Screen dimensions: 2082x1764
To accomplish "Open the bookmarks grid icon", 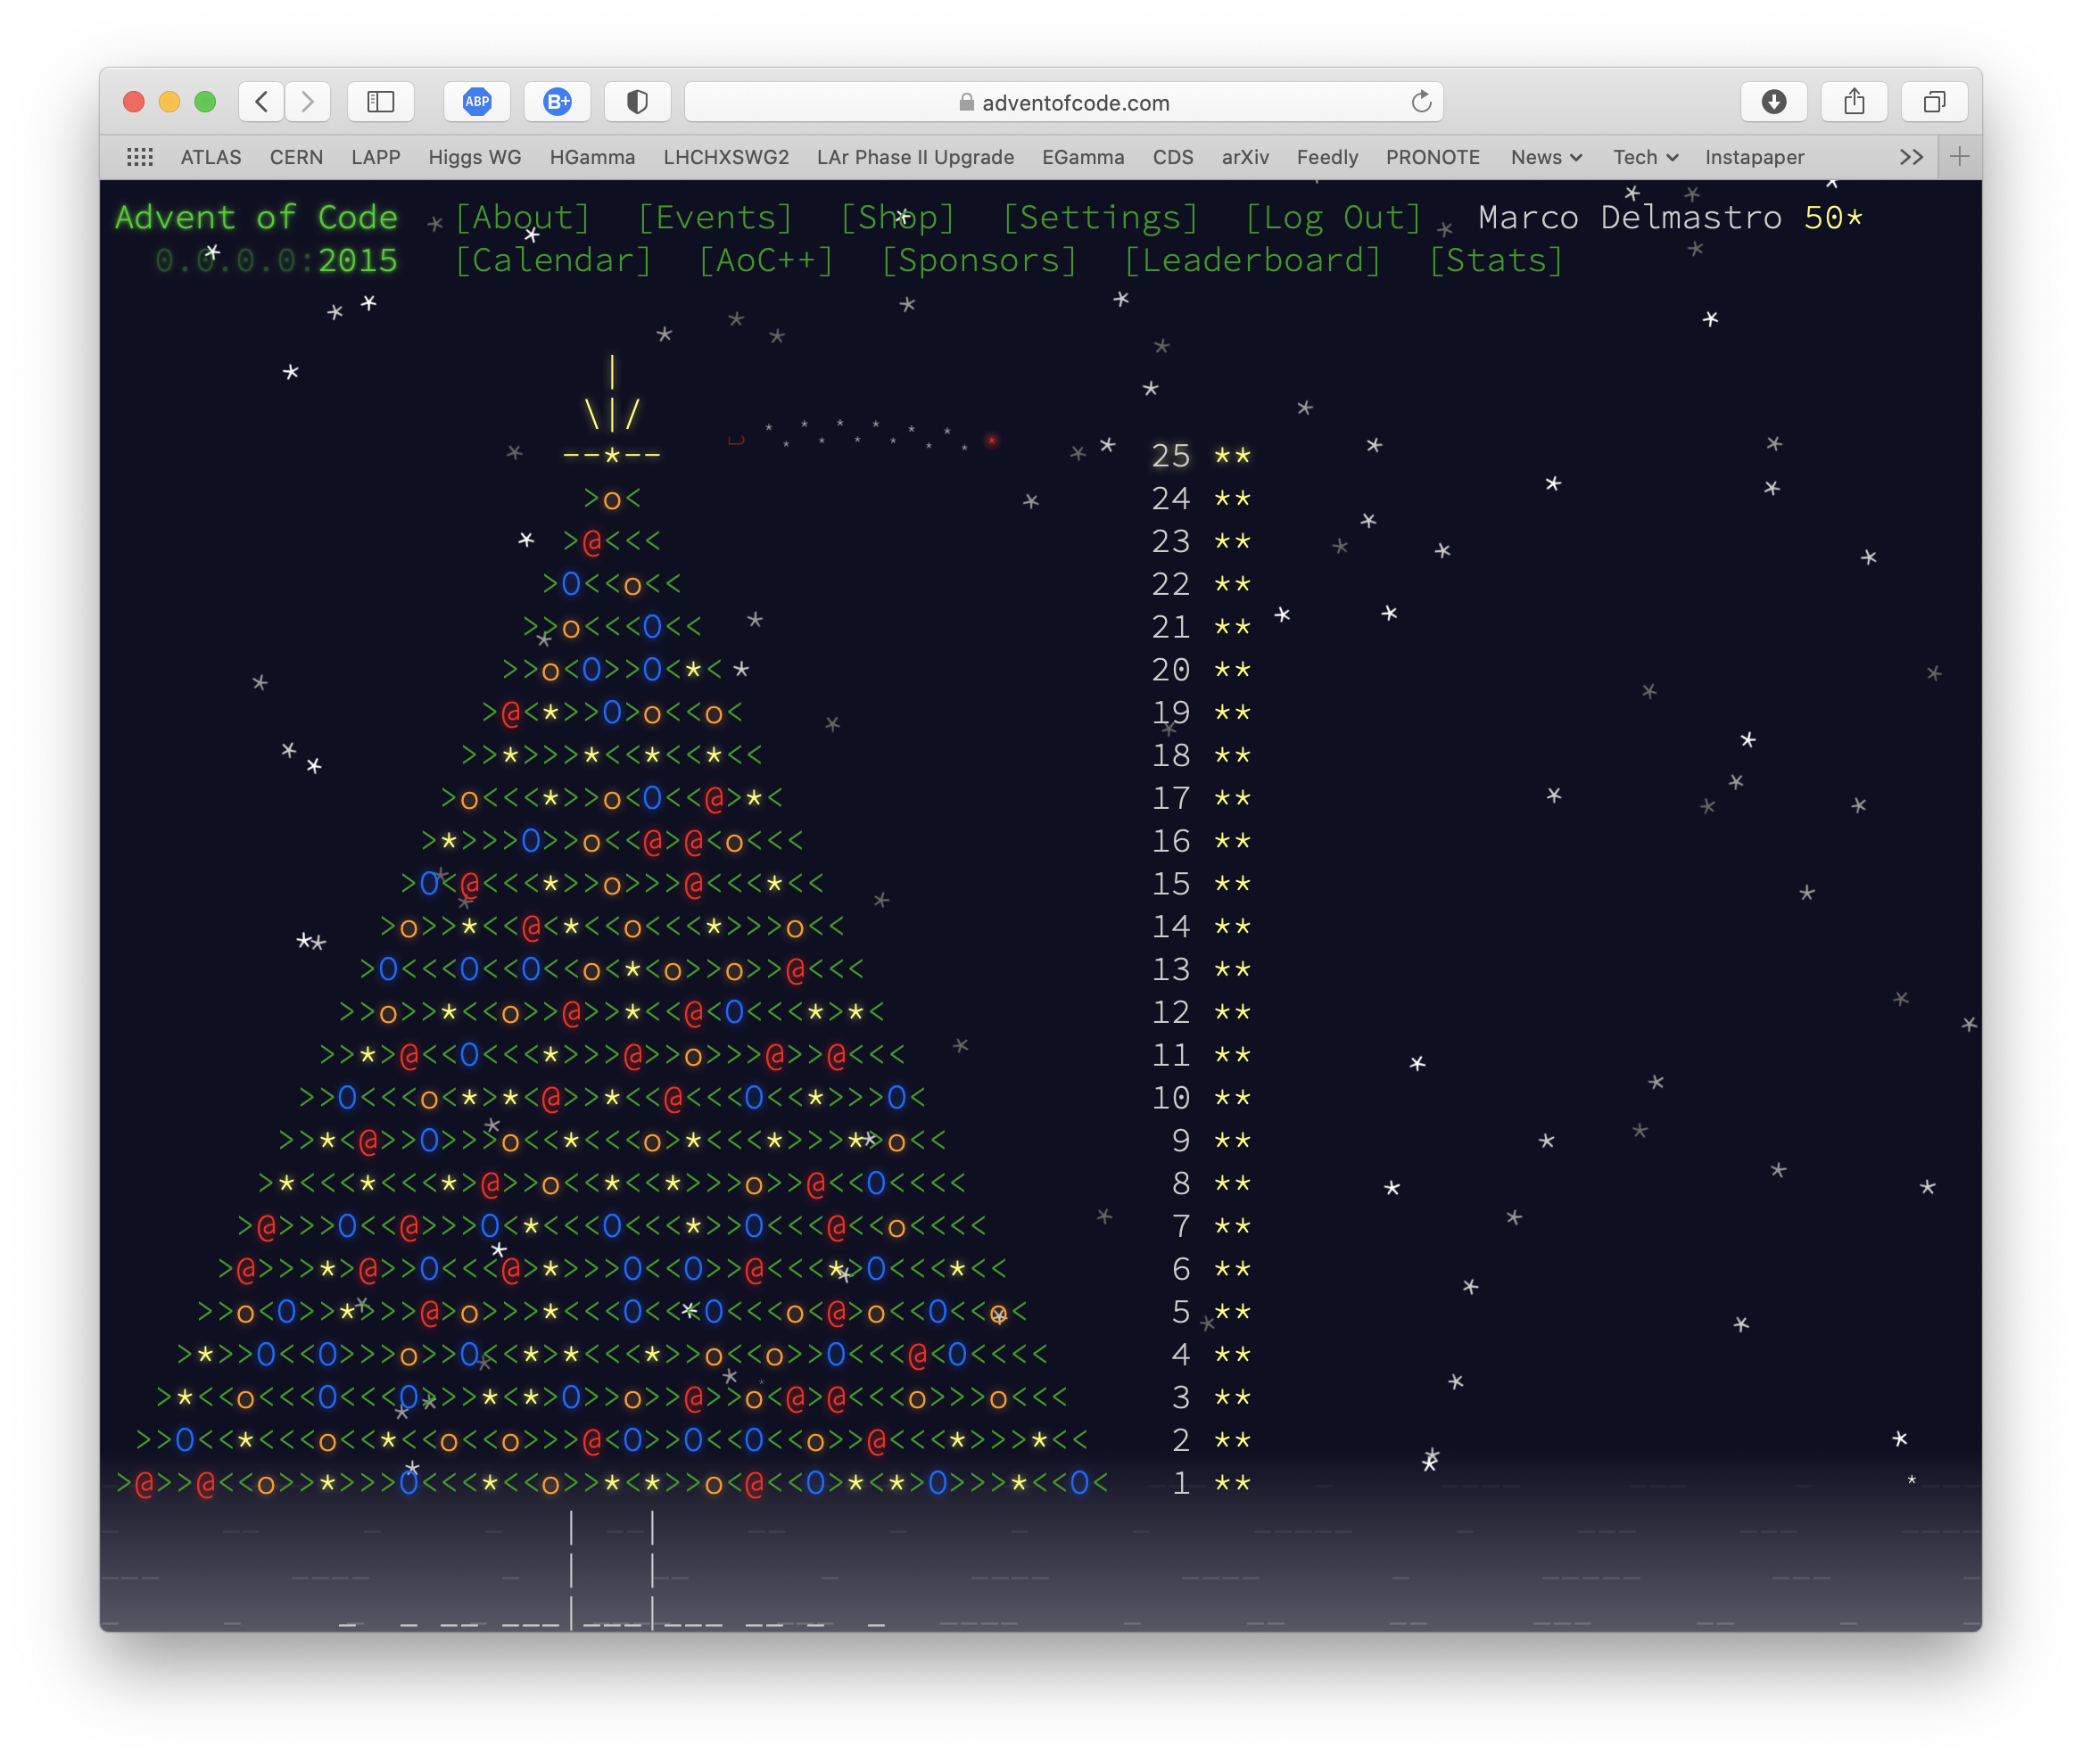I will click(x=140, y=157).
